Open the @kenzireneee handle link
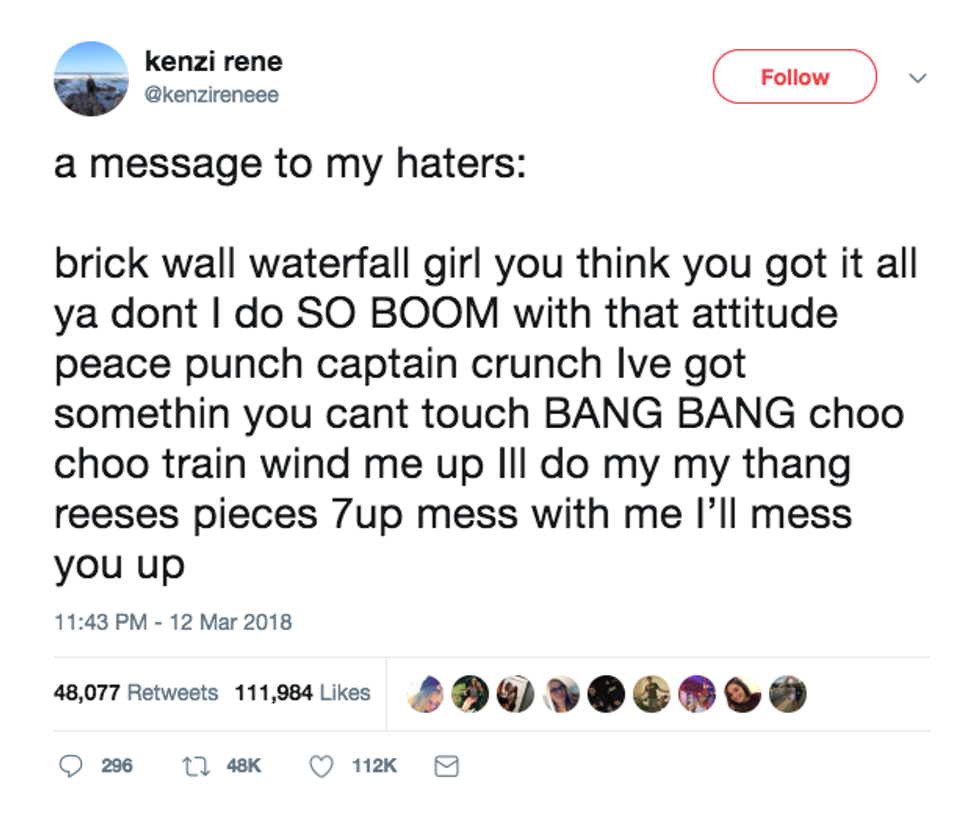Image resolution: width=980 pixels, height=817 pixels. 212,96
